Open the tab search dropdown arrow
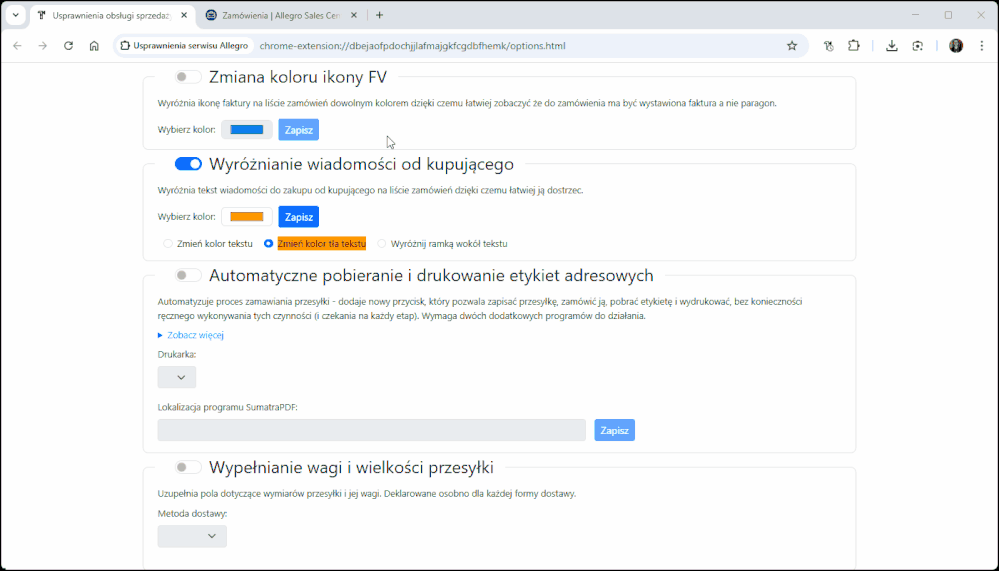 pos(15,15)
